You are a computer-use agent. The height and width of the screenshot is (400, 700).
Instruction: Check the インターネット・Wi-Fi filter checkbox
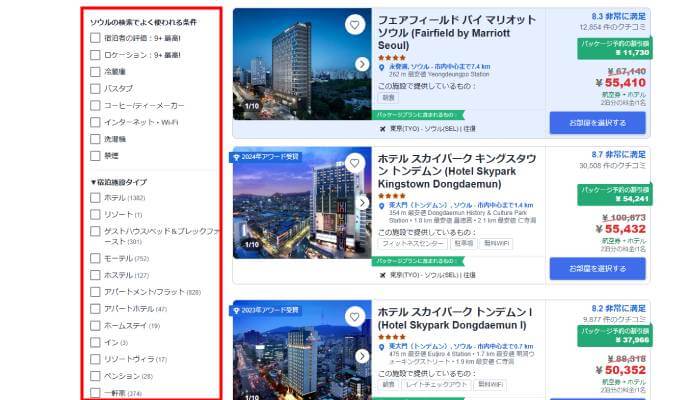(95, 122)
